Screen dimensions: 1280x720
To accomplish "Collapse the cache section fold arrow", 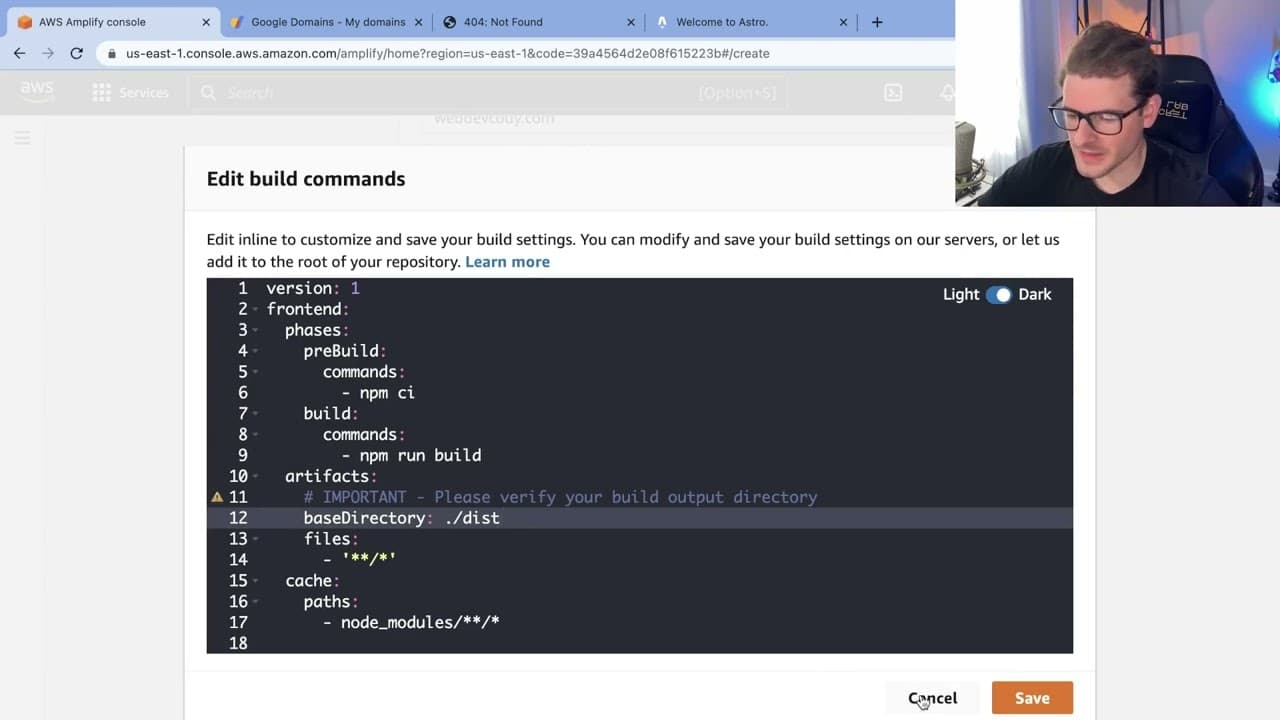I will click(256, 581).
